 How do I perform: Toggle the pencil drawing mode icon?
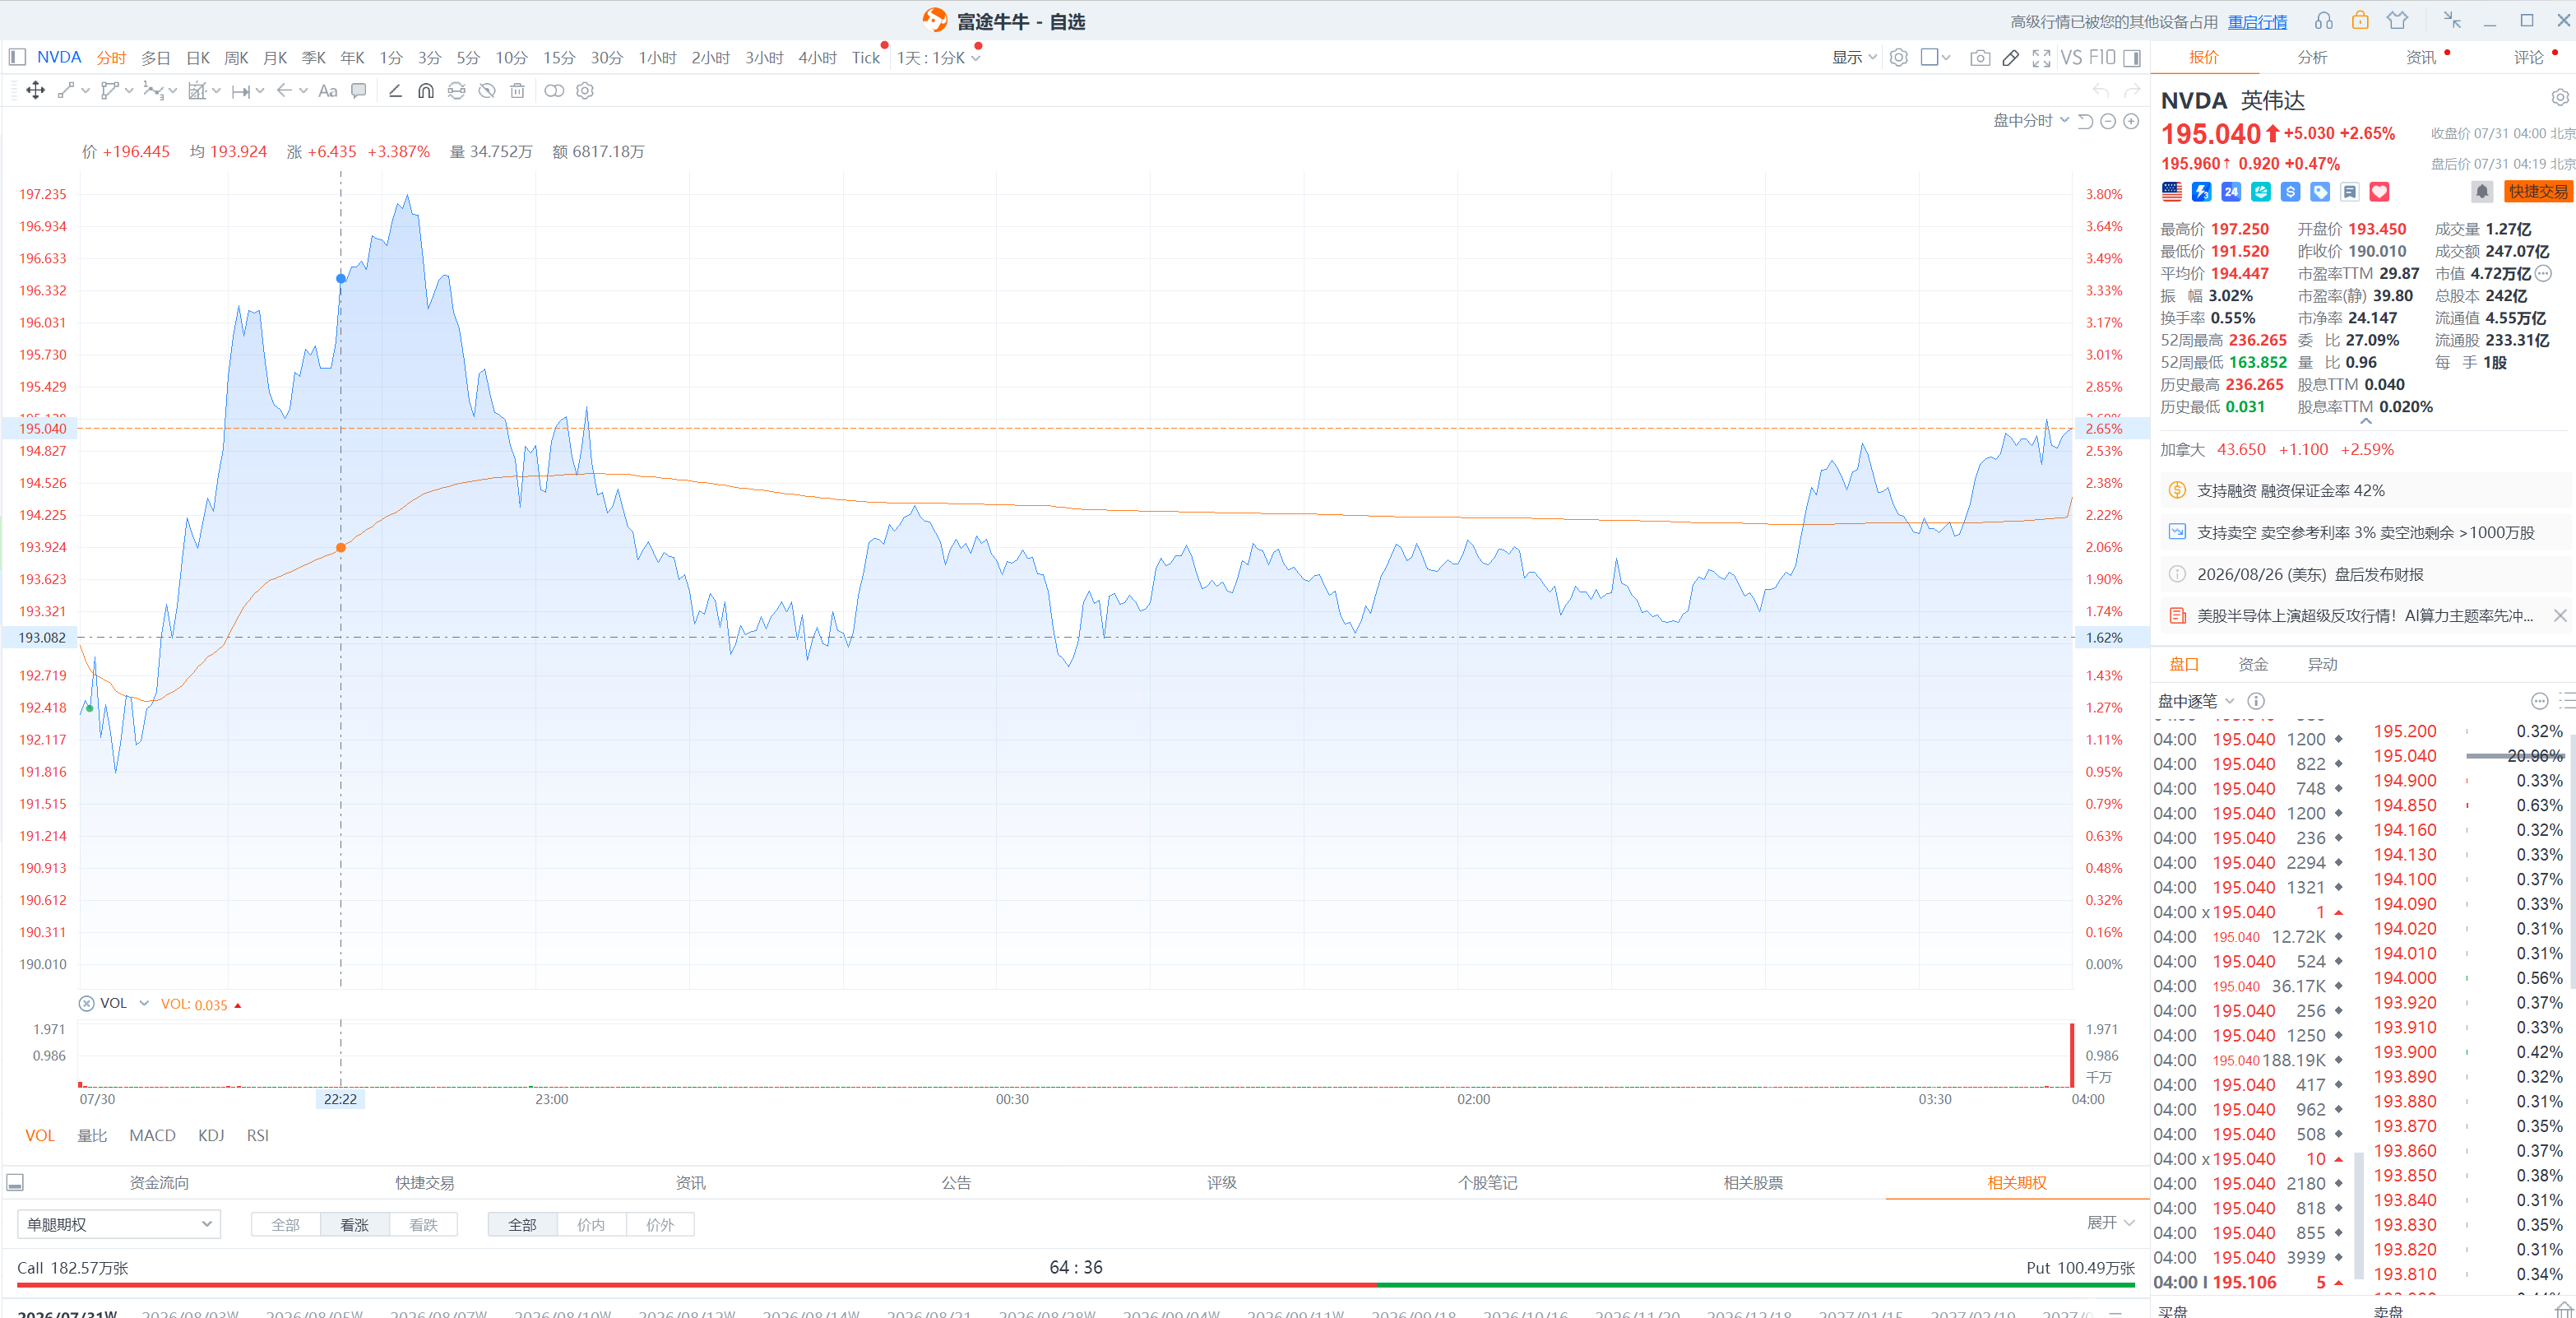[2010, 58]
